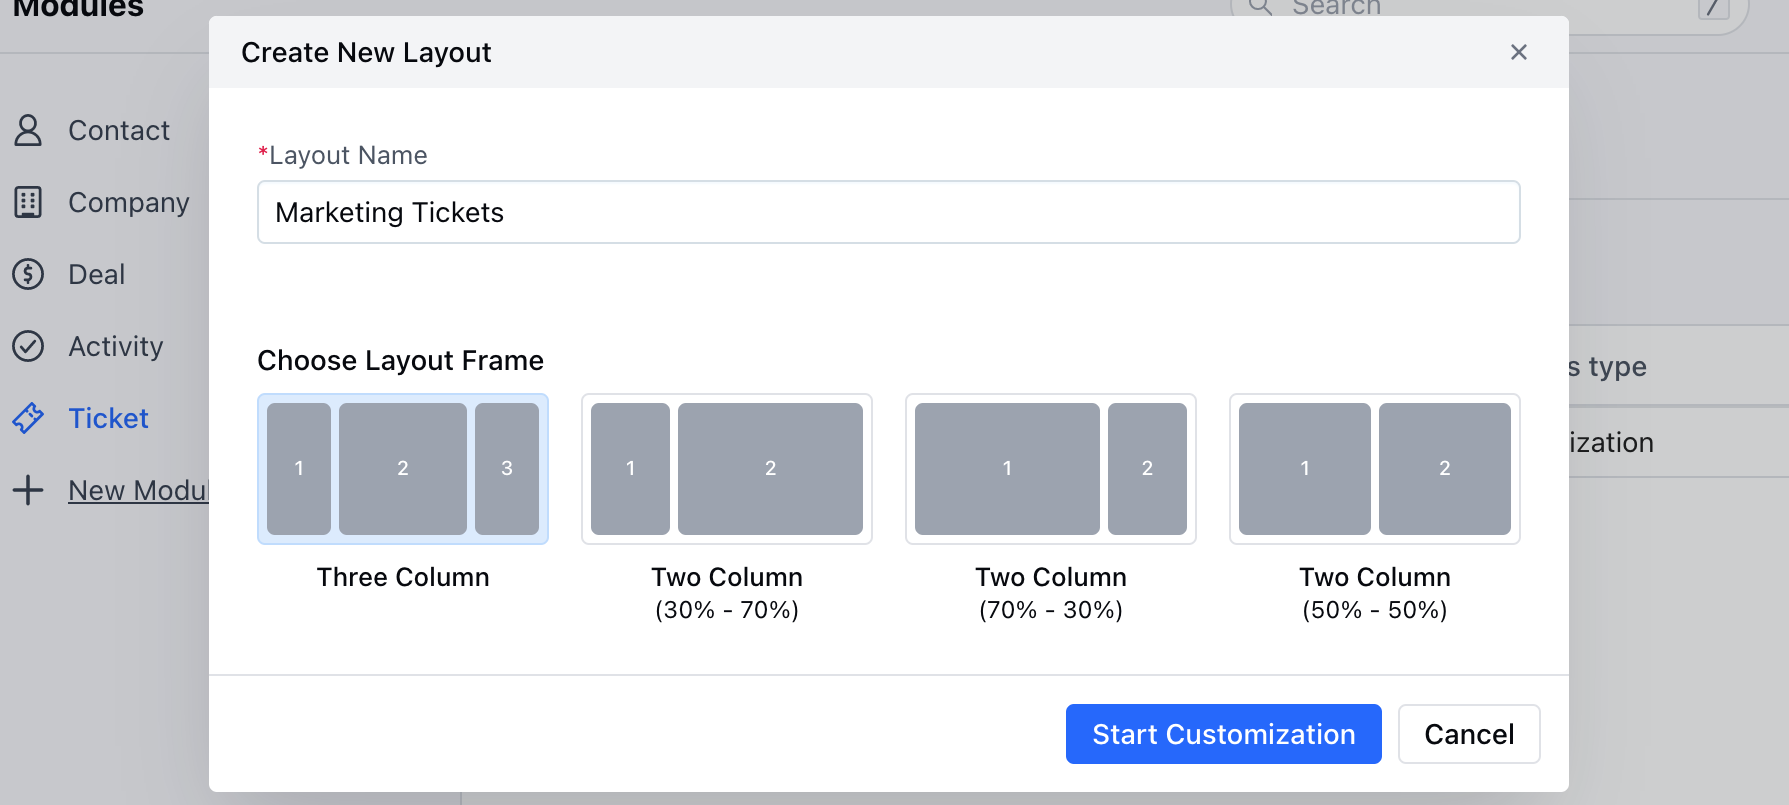Click the Ticket icon in sidebar

click(x=28, y=418)
